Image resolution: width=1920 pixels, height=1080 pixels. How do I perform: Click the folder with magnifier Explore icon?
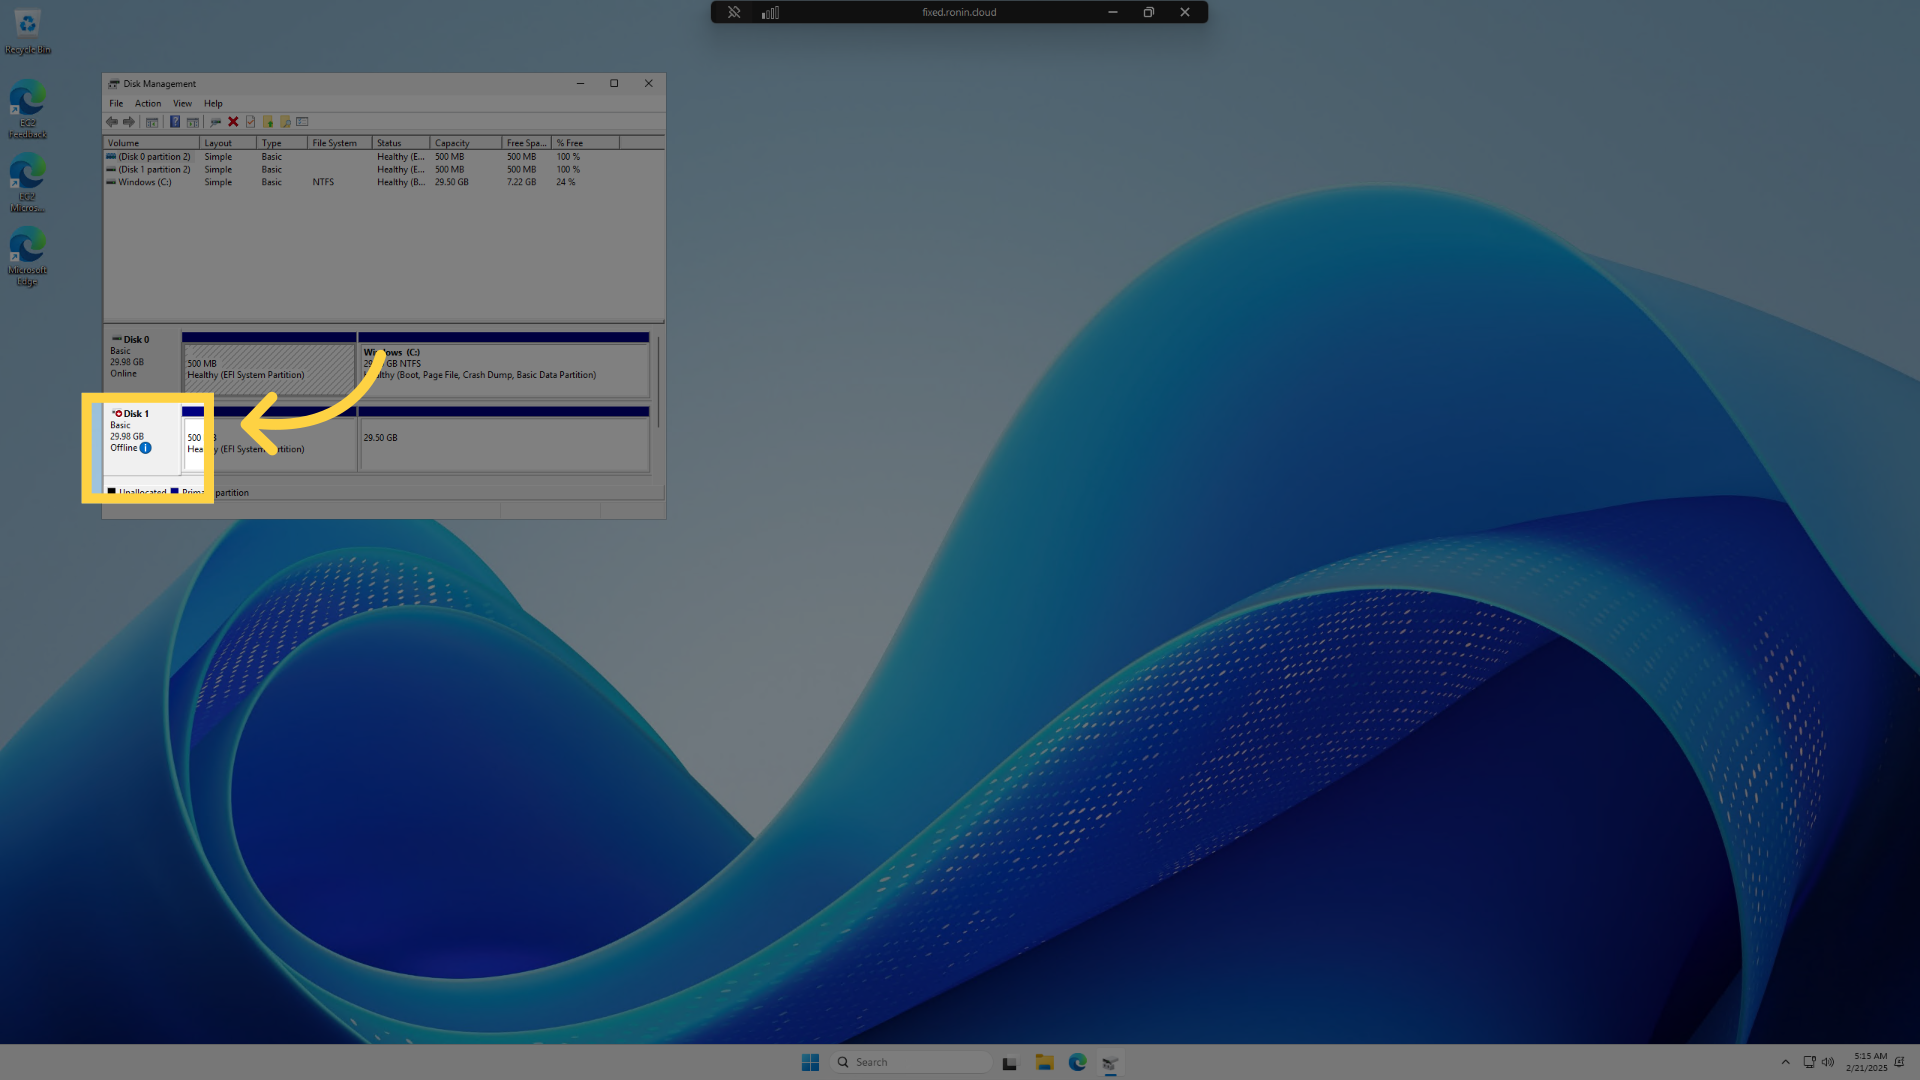(x=285, y=122)
